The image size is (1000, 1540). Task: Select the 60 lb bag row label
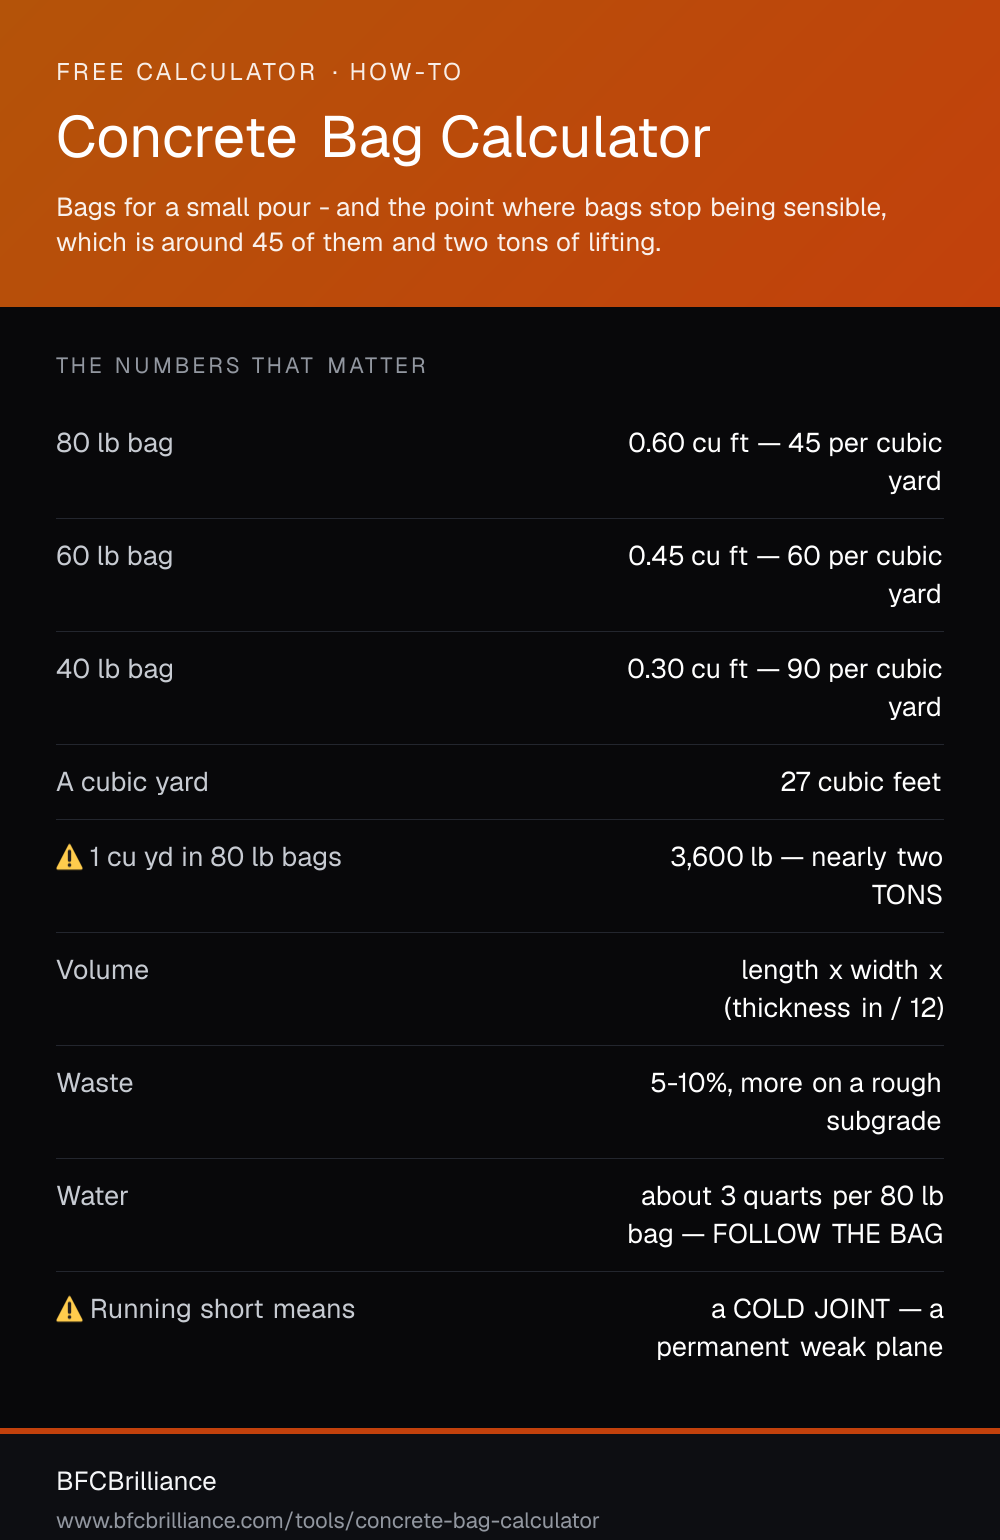click(115, 556)
